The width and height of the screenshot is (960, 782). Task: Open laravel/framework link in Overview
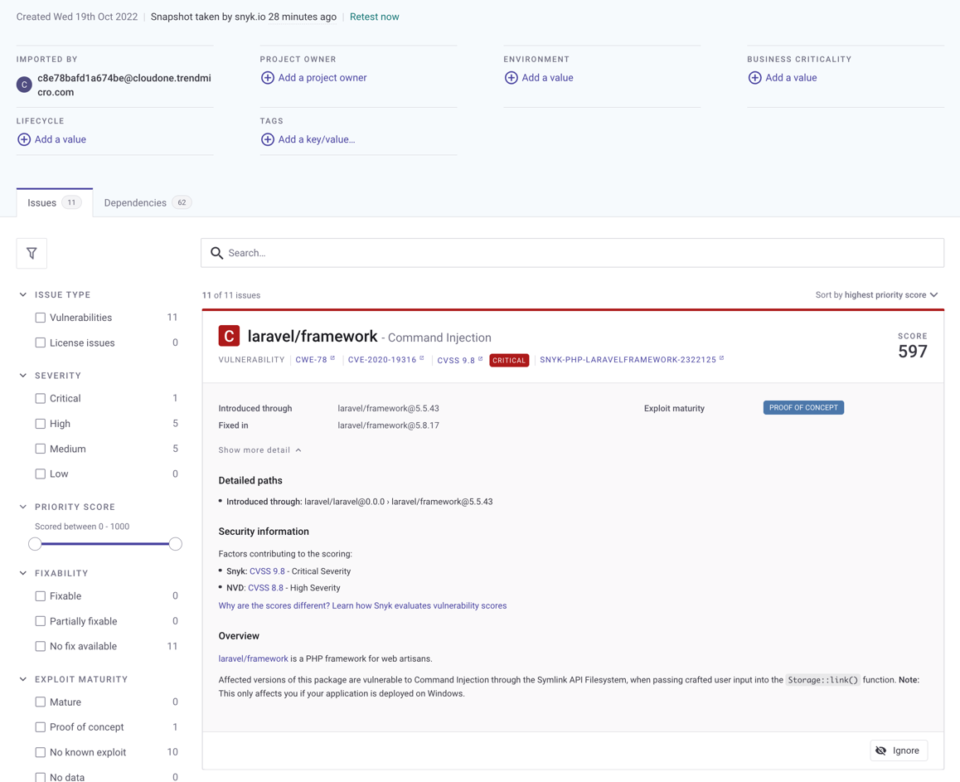253,659
